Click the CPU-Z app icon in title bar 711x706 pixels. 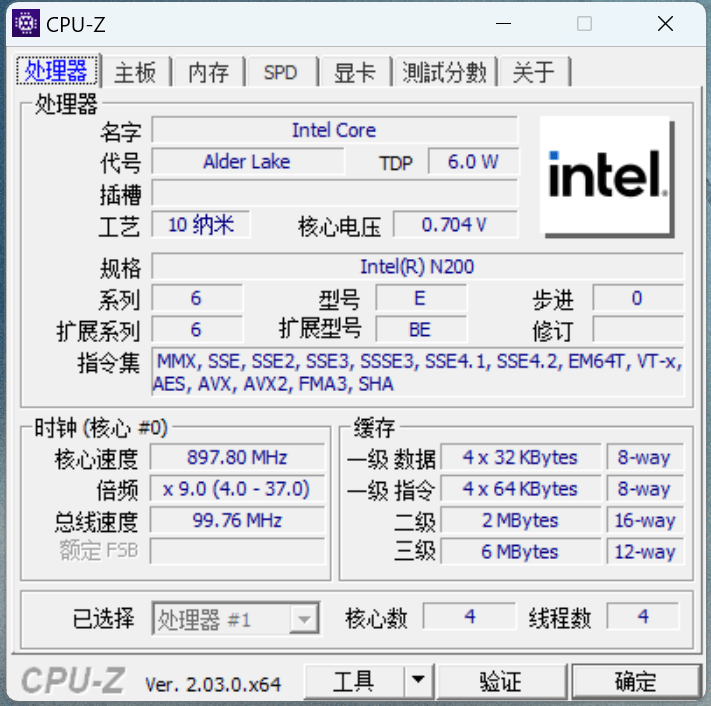pos(26,23)
